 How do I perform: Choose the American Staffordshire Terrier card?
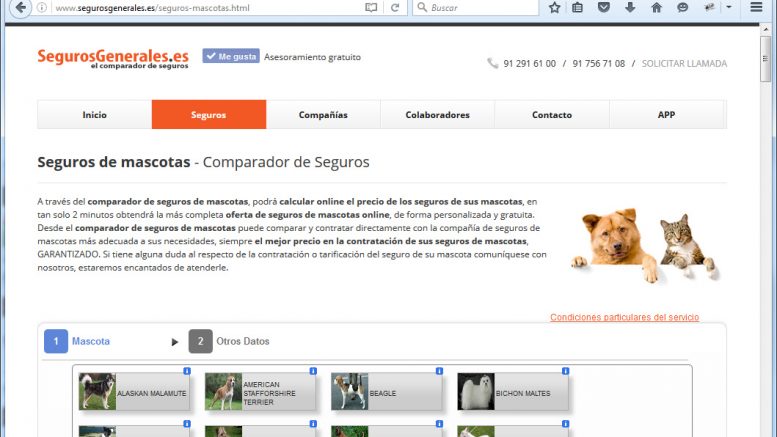click(x=260, y=392)
